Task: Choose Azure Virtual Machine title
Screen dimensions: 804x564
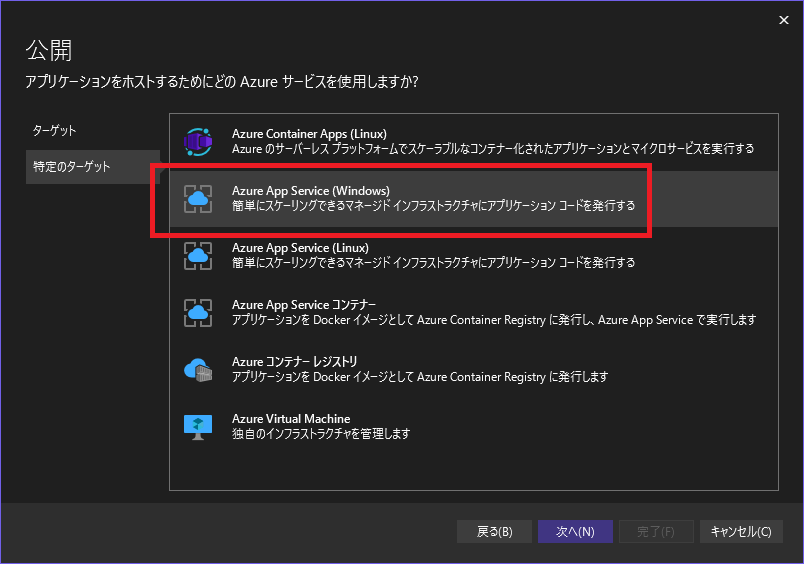Action: pyautogui.click(x=291, y=418)
